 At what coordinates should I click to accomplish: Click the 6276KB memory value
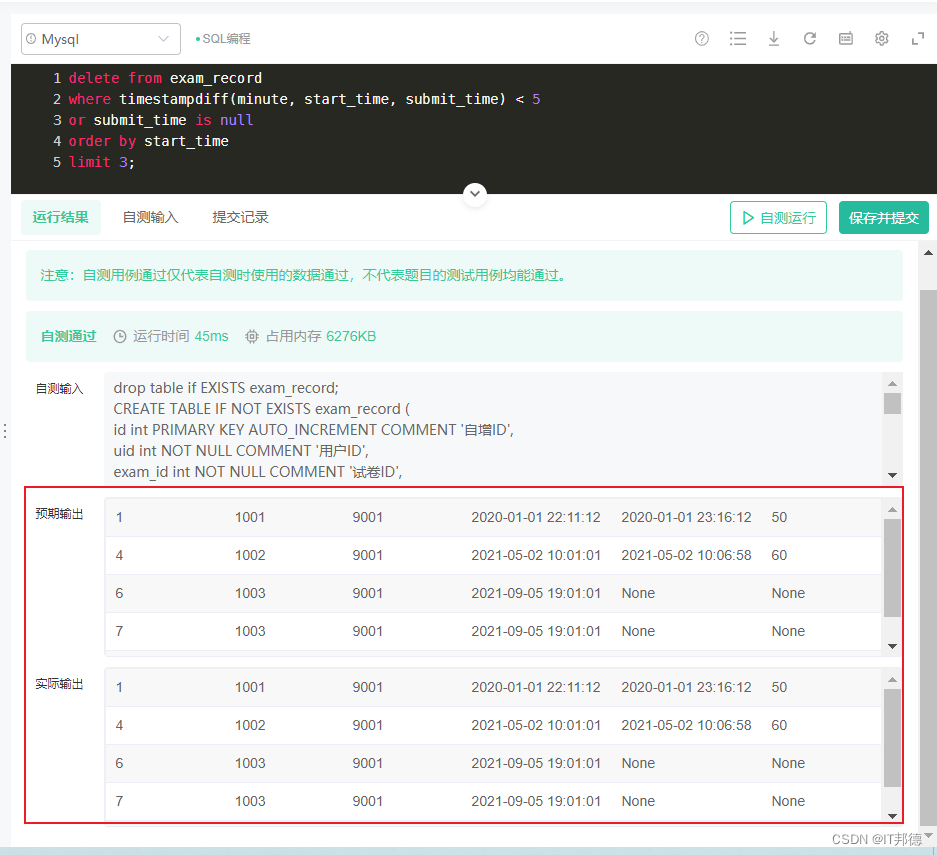[351, 336]
